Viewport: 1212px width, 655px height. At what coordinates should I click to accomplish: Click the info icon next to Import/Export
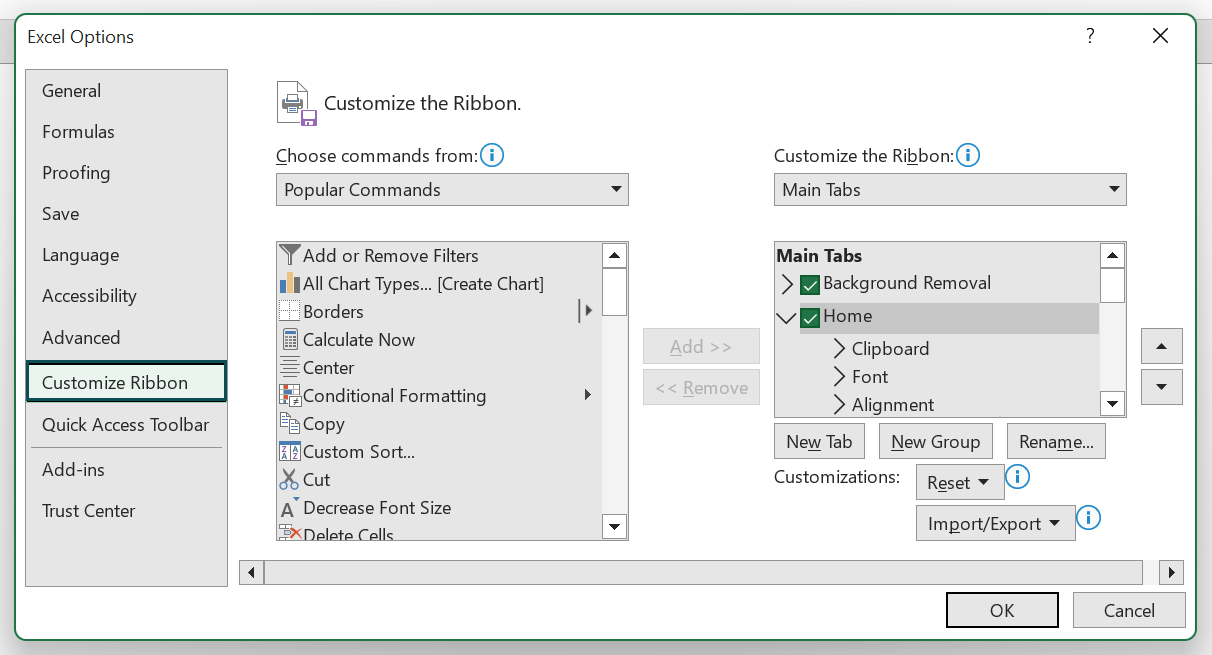click(x=1088, y=518)
